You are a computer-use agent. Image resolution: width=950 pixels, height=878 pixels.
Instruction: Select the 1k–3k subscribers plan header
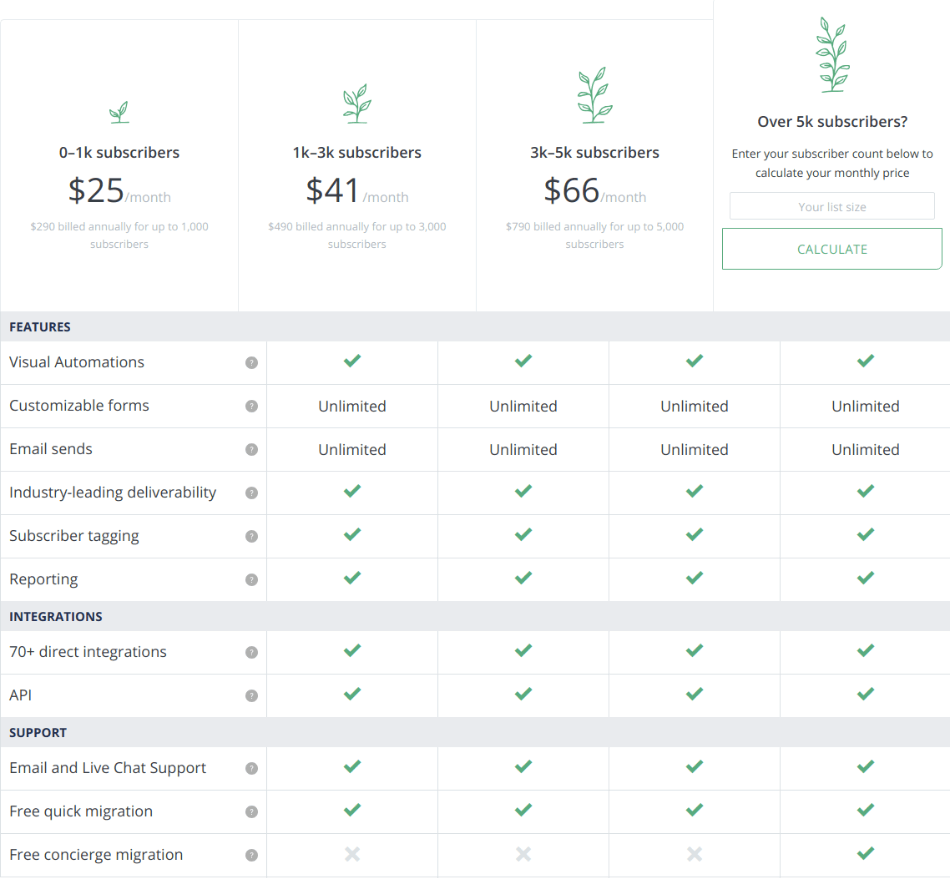(x=357, y=152)
